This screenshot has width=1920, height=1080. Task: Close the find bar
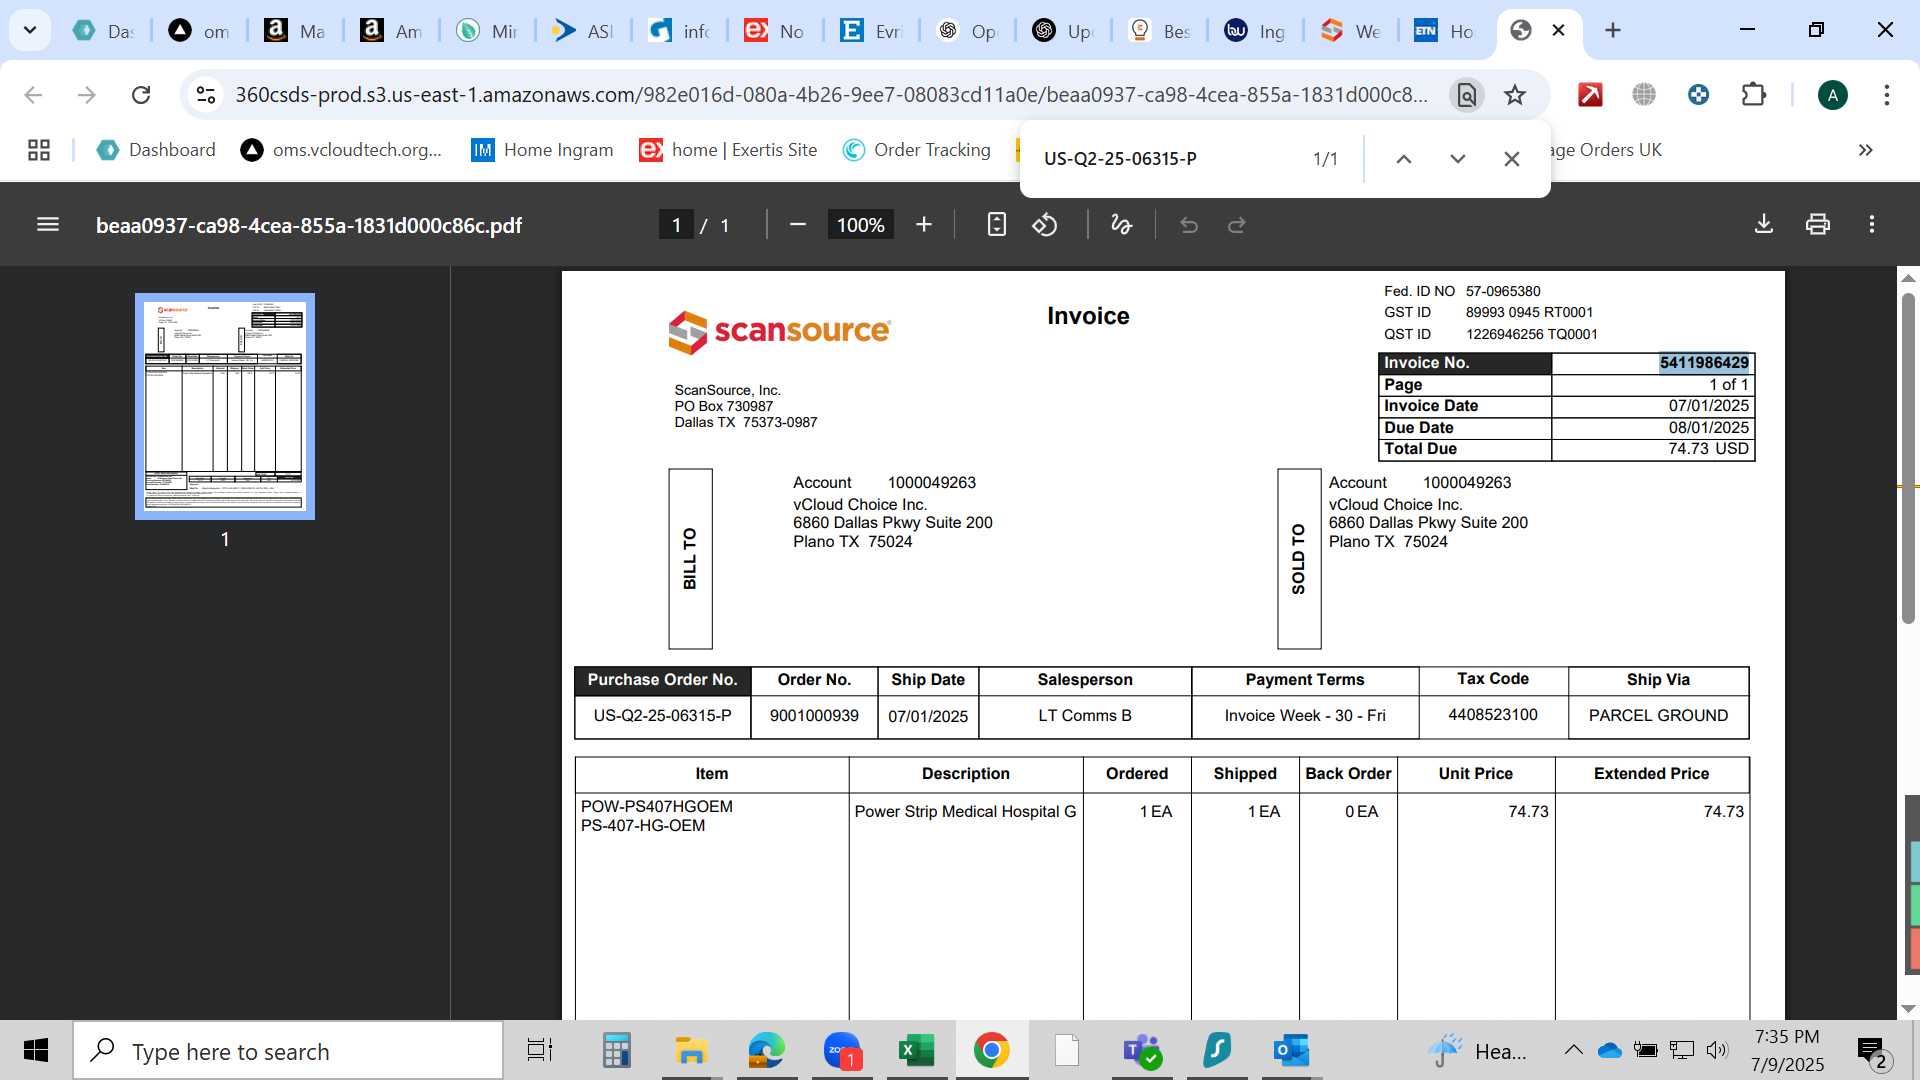click(1512, 159)
